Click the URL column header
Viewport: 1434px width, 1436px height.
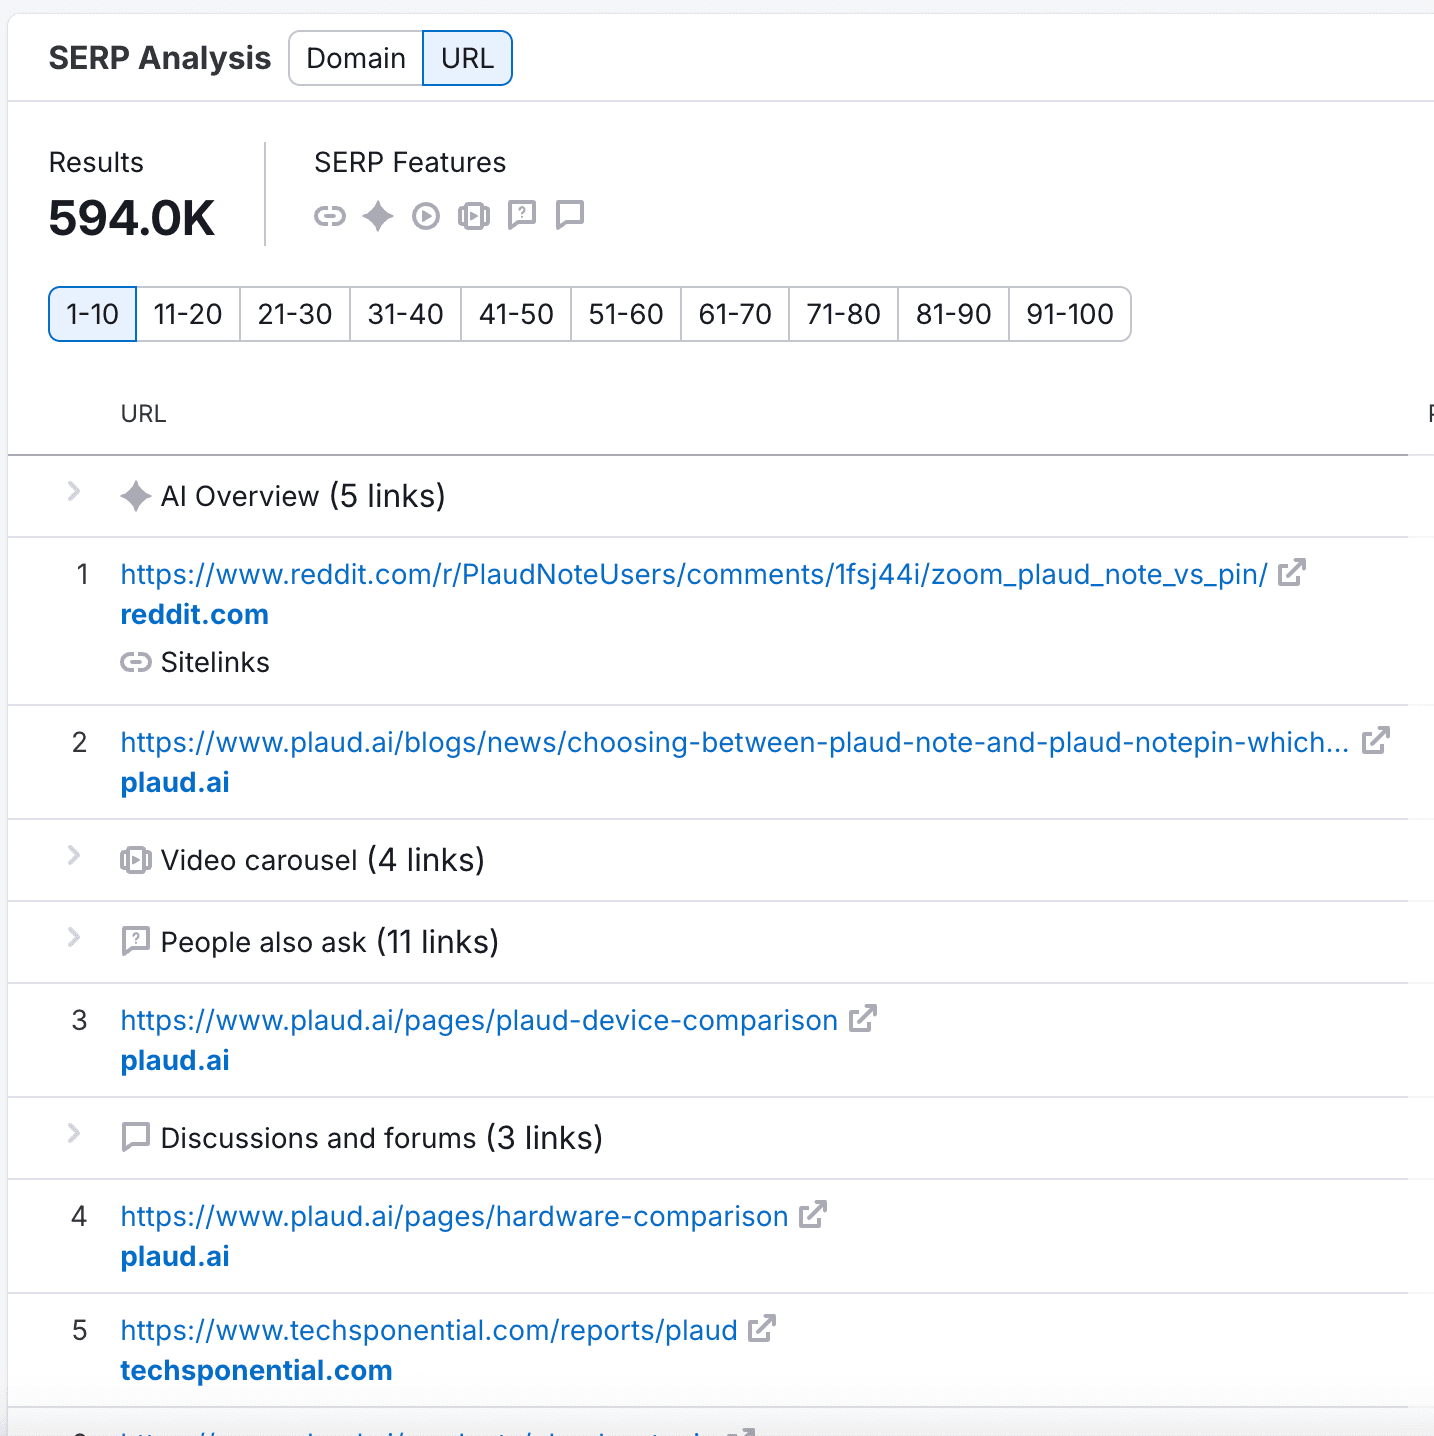143,414
